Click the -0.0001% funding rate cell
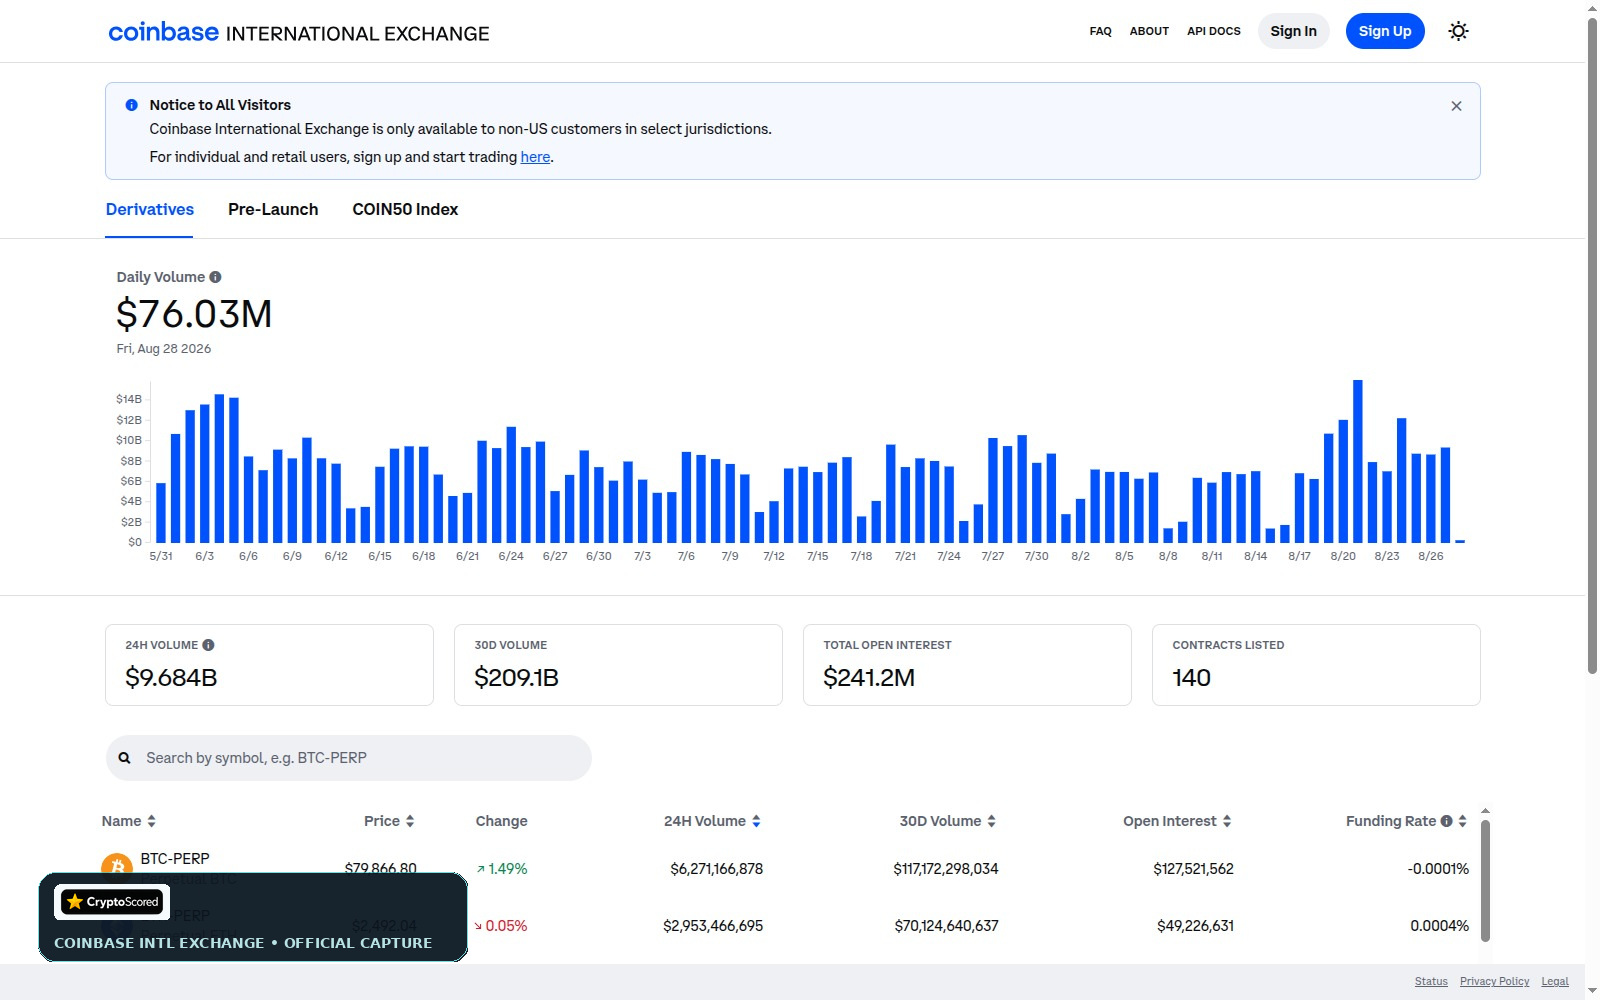1600x1000 pixels. [x=1438, y=869]
